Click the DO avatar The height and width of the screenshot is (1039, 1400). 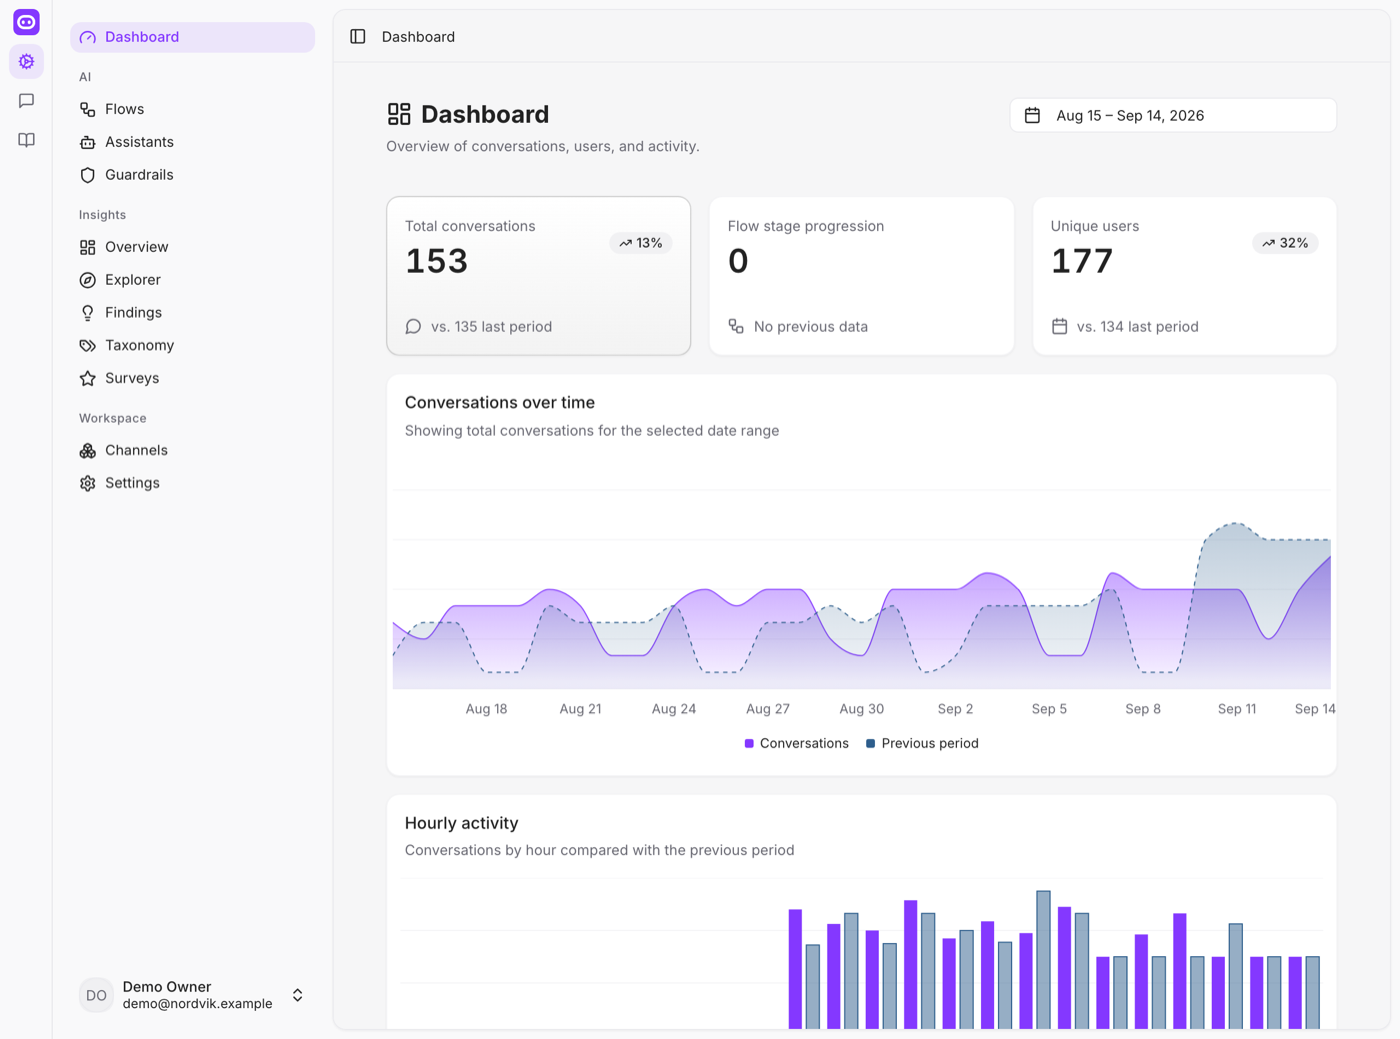click(x=96, y=995)
